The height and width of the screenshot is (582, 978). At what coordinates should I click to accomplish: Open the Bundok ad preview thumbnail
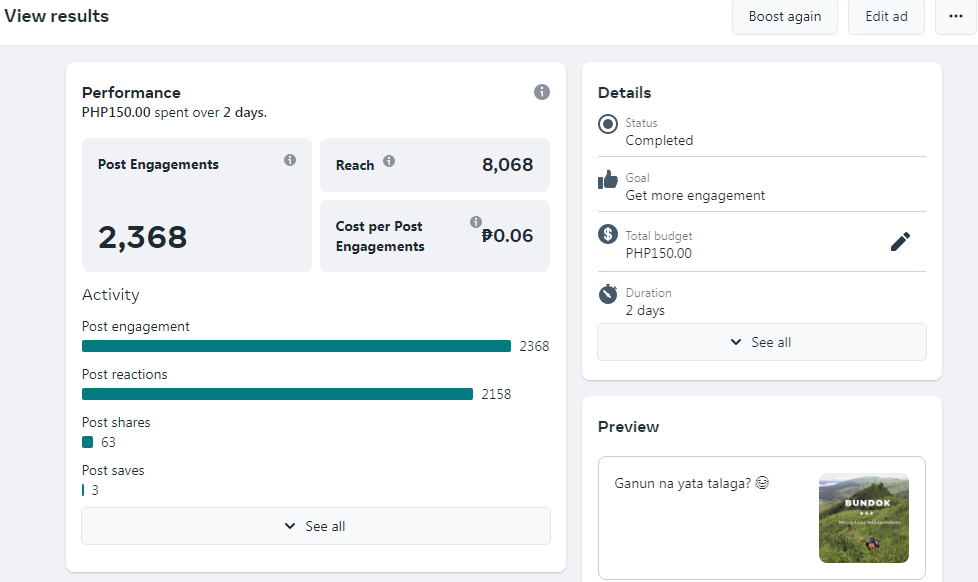click(x=863, y=518)
